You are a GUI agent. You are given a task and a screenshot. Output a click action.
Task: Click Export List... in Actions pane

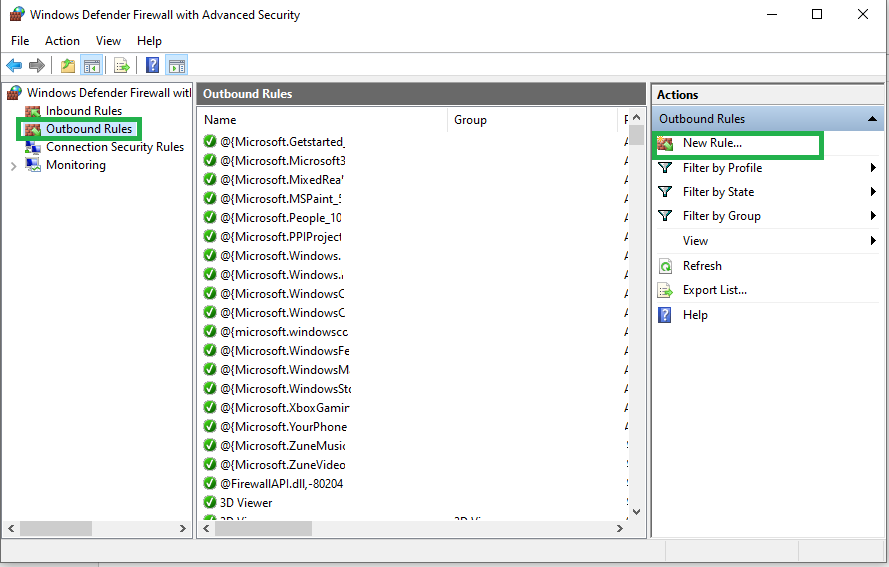pyautogui.click(x=715, y=290)
